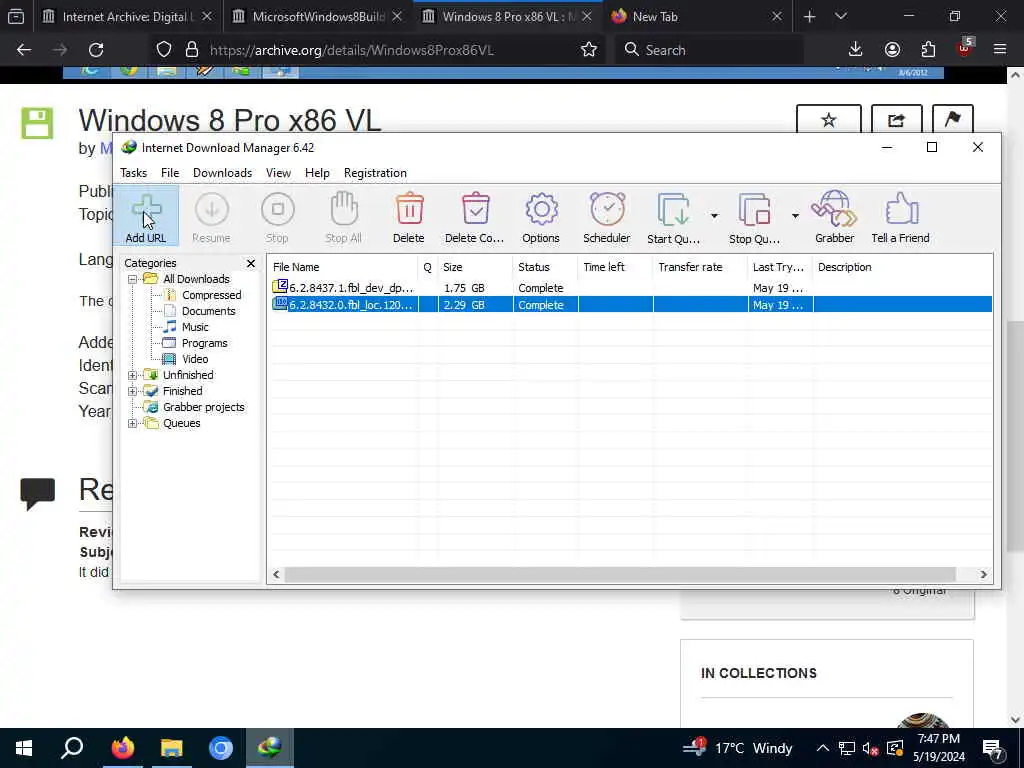Bookmark this page with star icon
This screenshot has width=1024, height=768.
coord(589,50)
